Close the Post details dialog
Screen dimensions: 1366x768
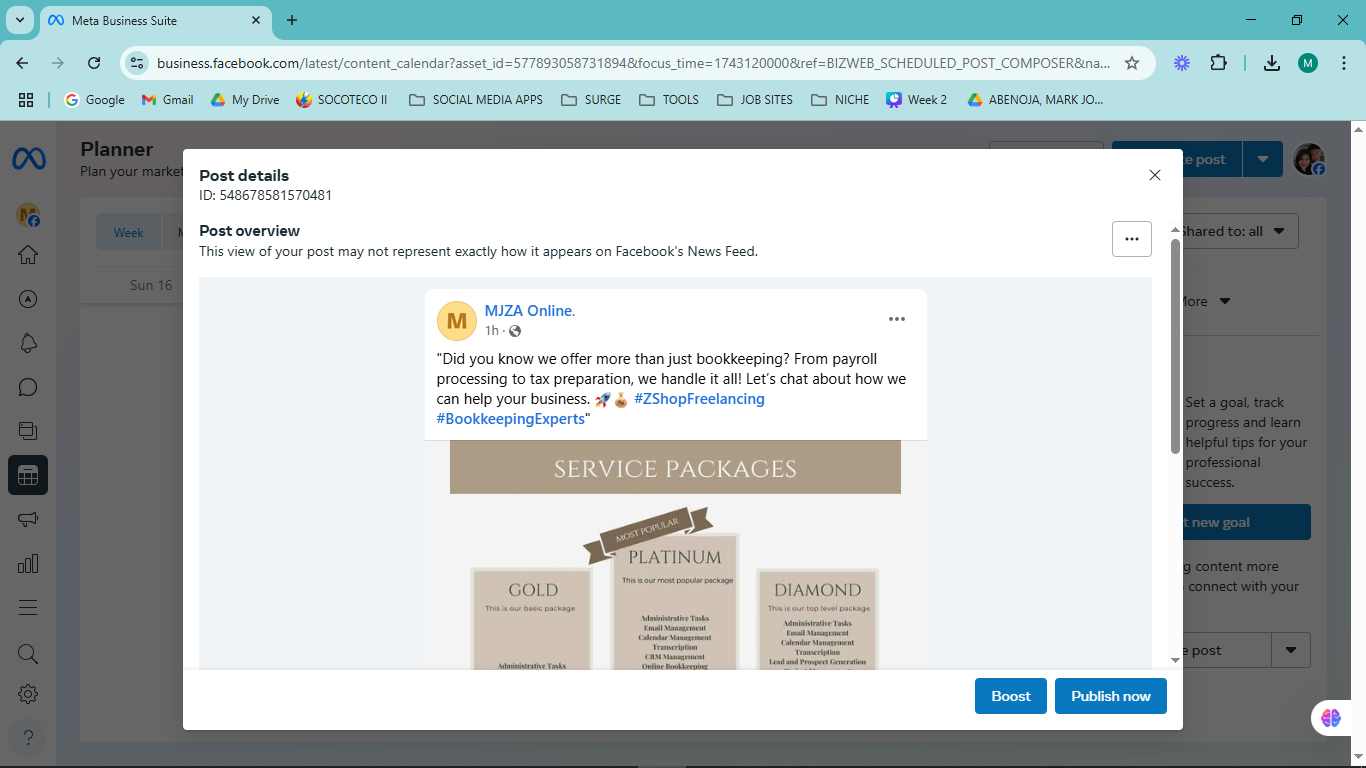pos(1155,175)
